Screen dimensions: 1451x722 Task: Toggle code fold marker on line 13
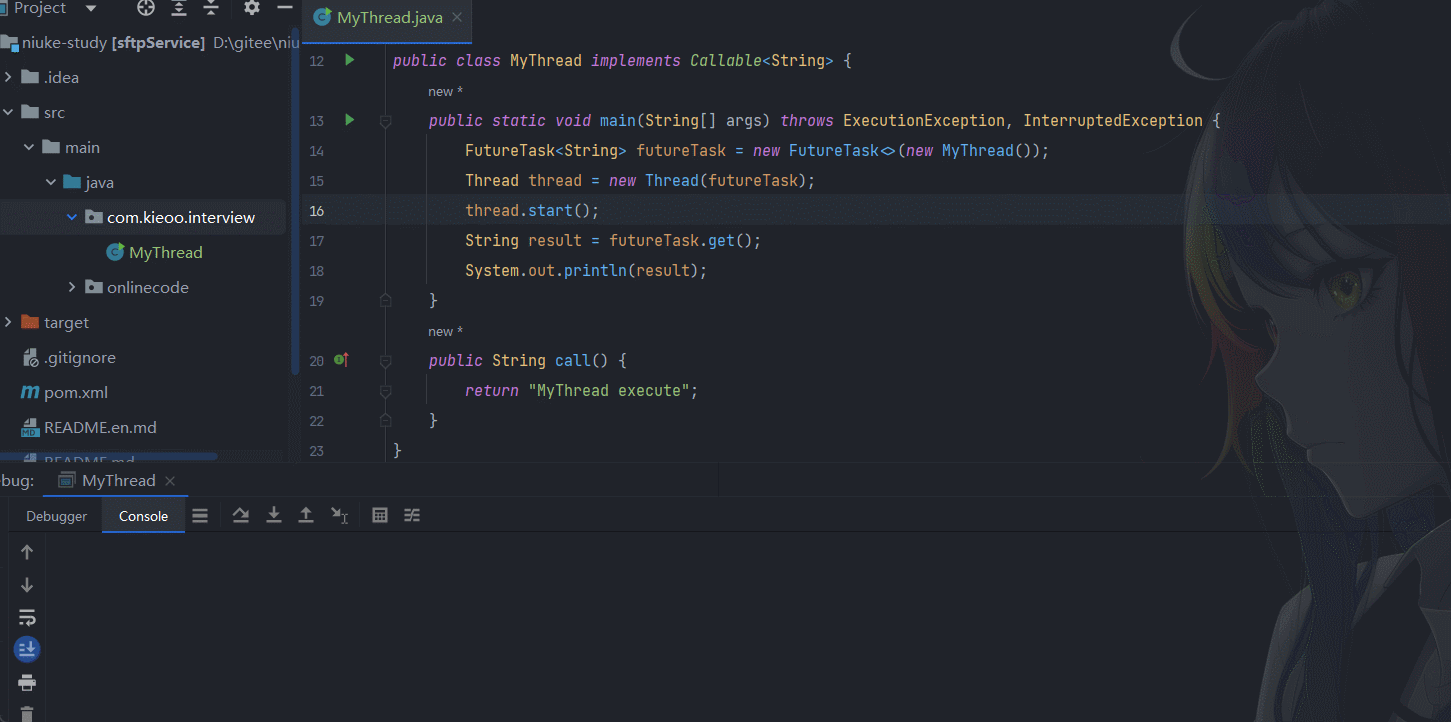click(385, 121)
